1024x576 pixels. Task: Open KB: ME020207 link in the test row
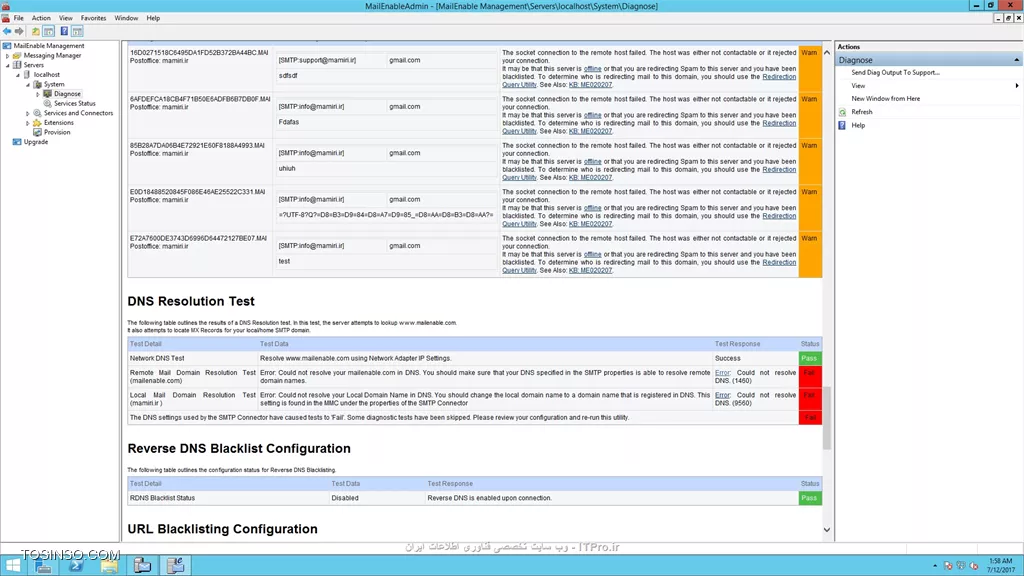coord(590,270)
